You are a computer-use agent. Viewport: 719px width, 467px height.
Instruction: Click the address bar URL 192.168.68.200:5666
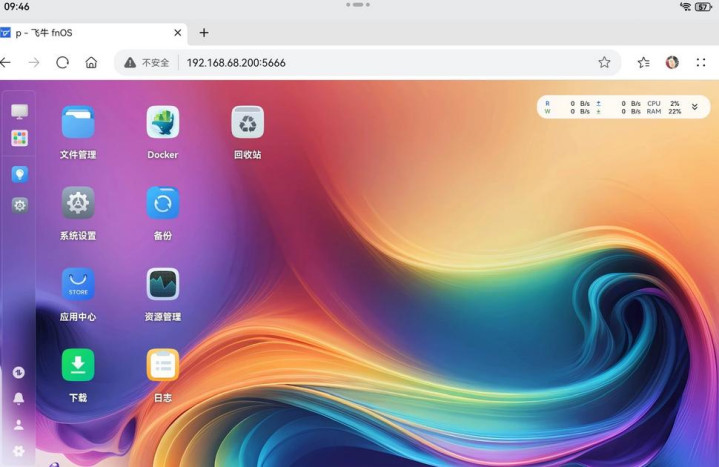[x=236, y=62]
